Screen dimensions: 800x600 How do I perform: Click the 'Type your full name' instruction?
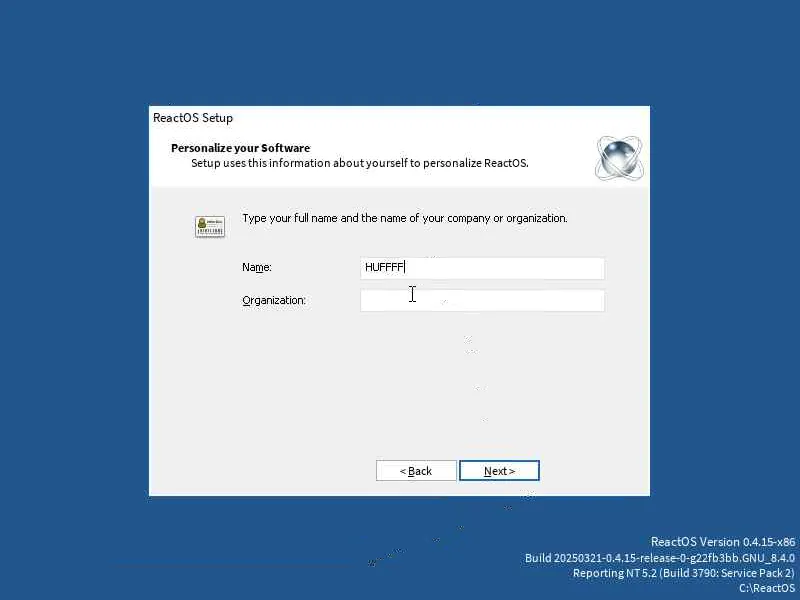[x=405, y=218]
